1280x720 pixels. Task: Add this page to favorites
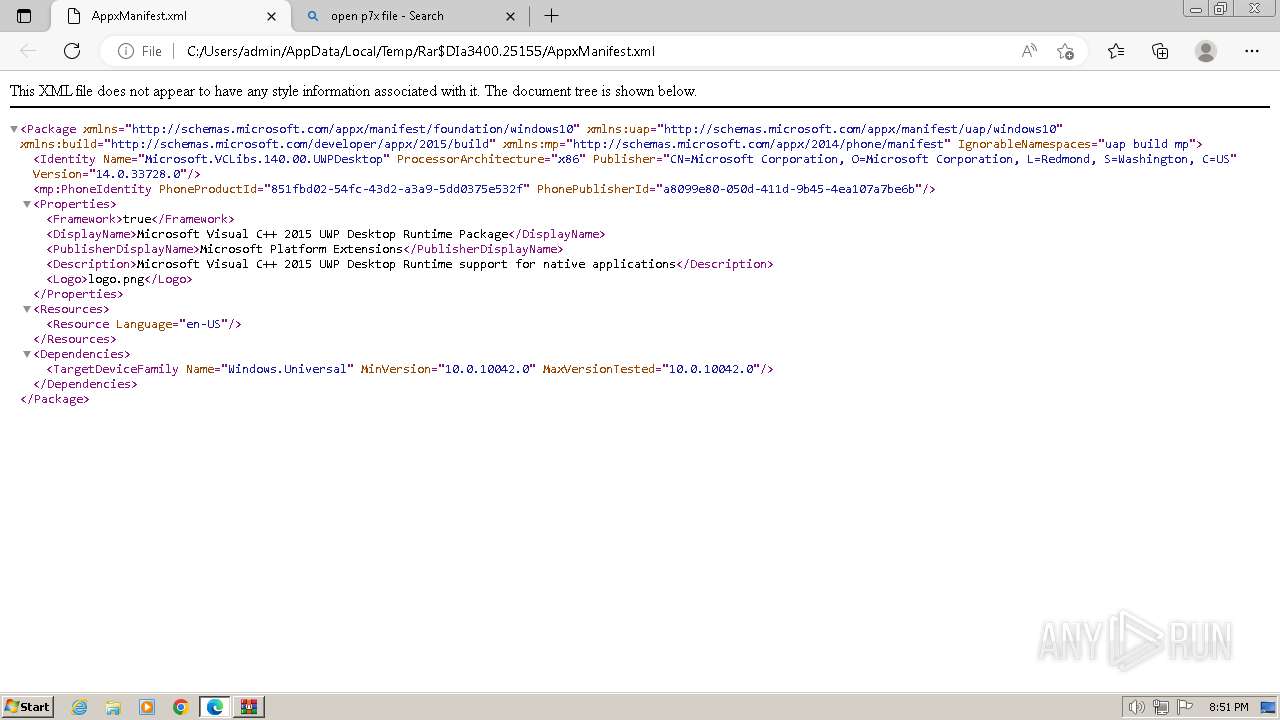1065,51
